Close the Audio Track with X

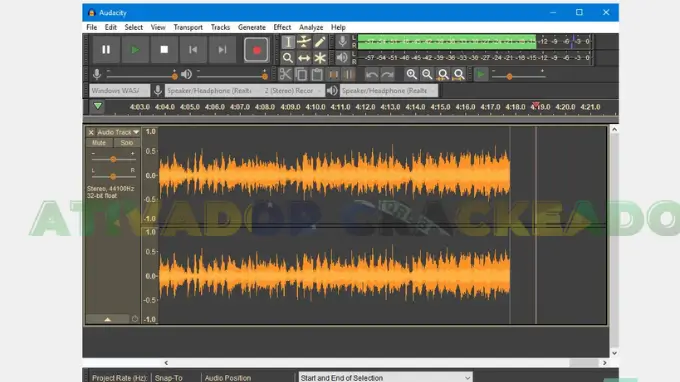coord(91,132)
